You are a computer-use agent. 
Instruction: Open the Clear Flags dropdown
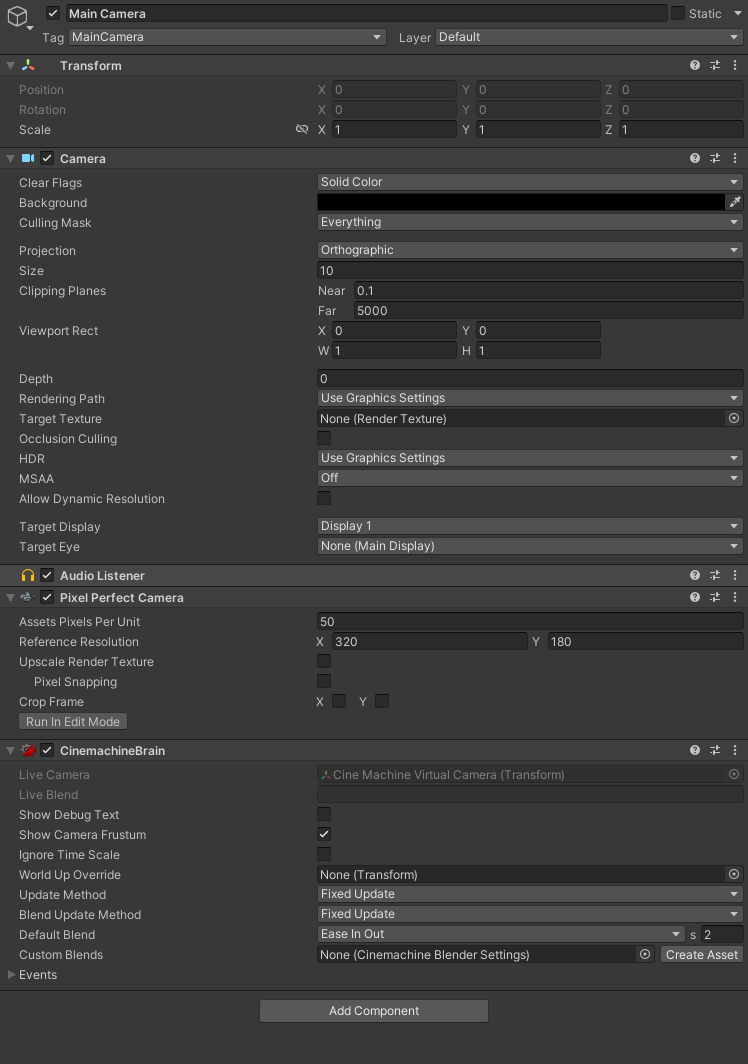[x=530, y=182]
